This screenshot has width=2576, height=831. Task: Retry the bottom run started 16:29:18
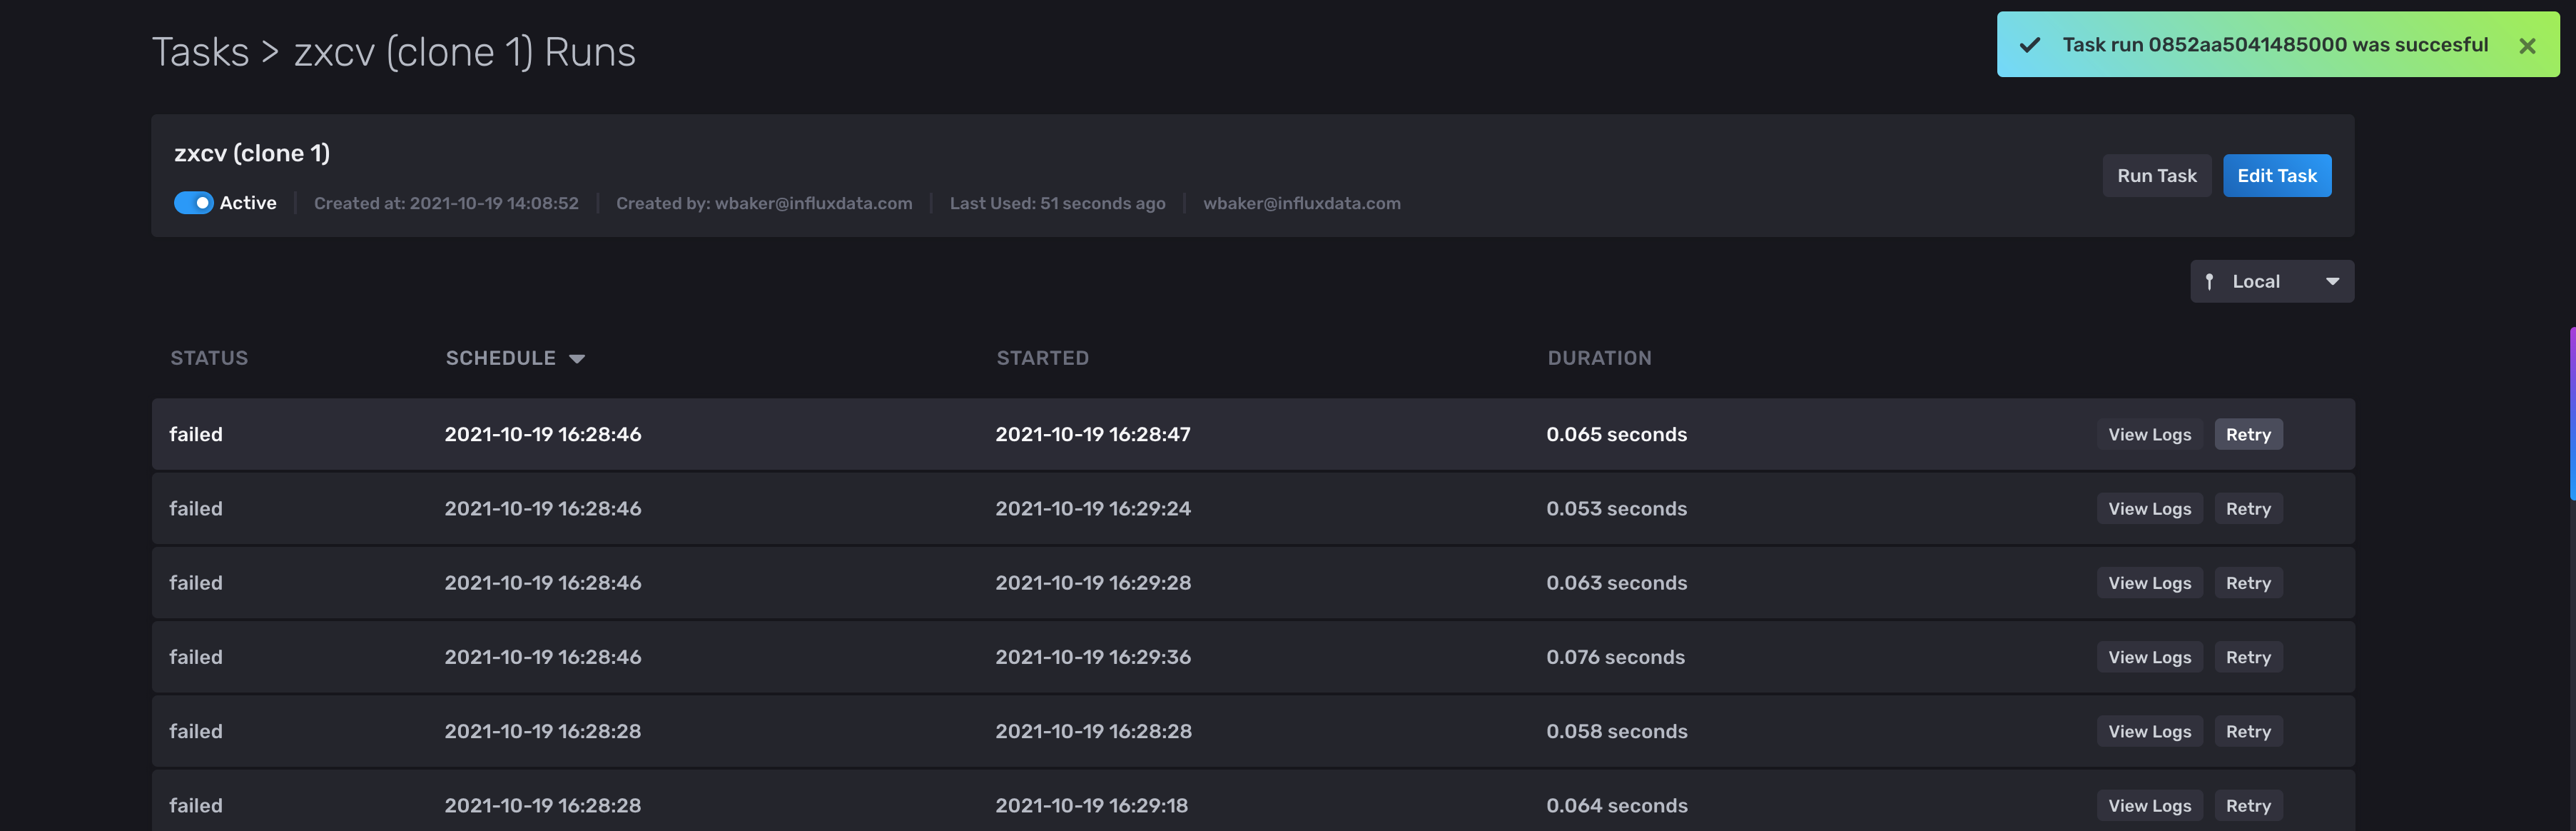pos(2248,805)
